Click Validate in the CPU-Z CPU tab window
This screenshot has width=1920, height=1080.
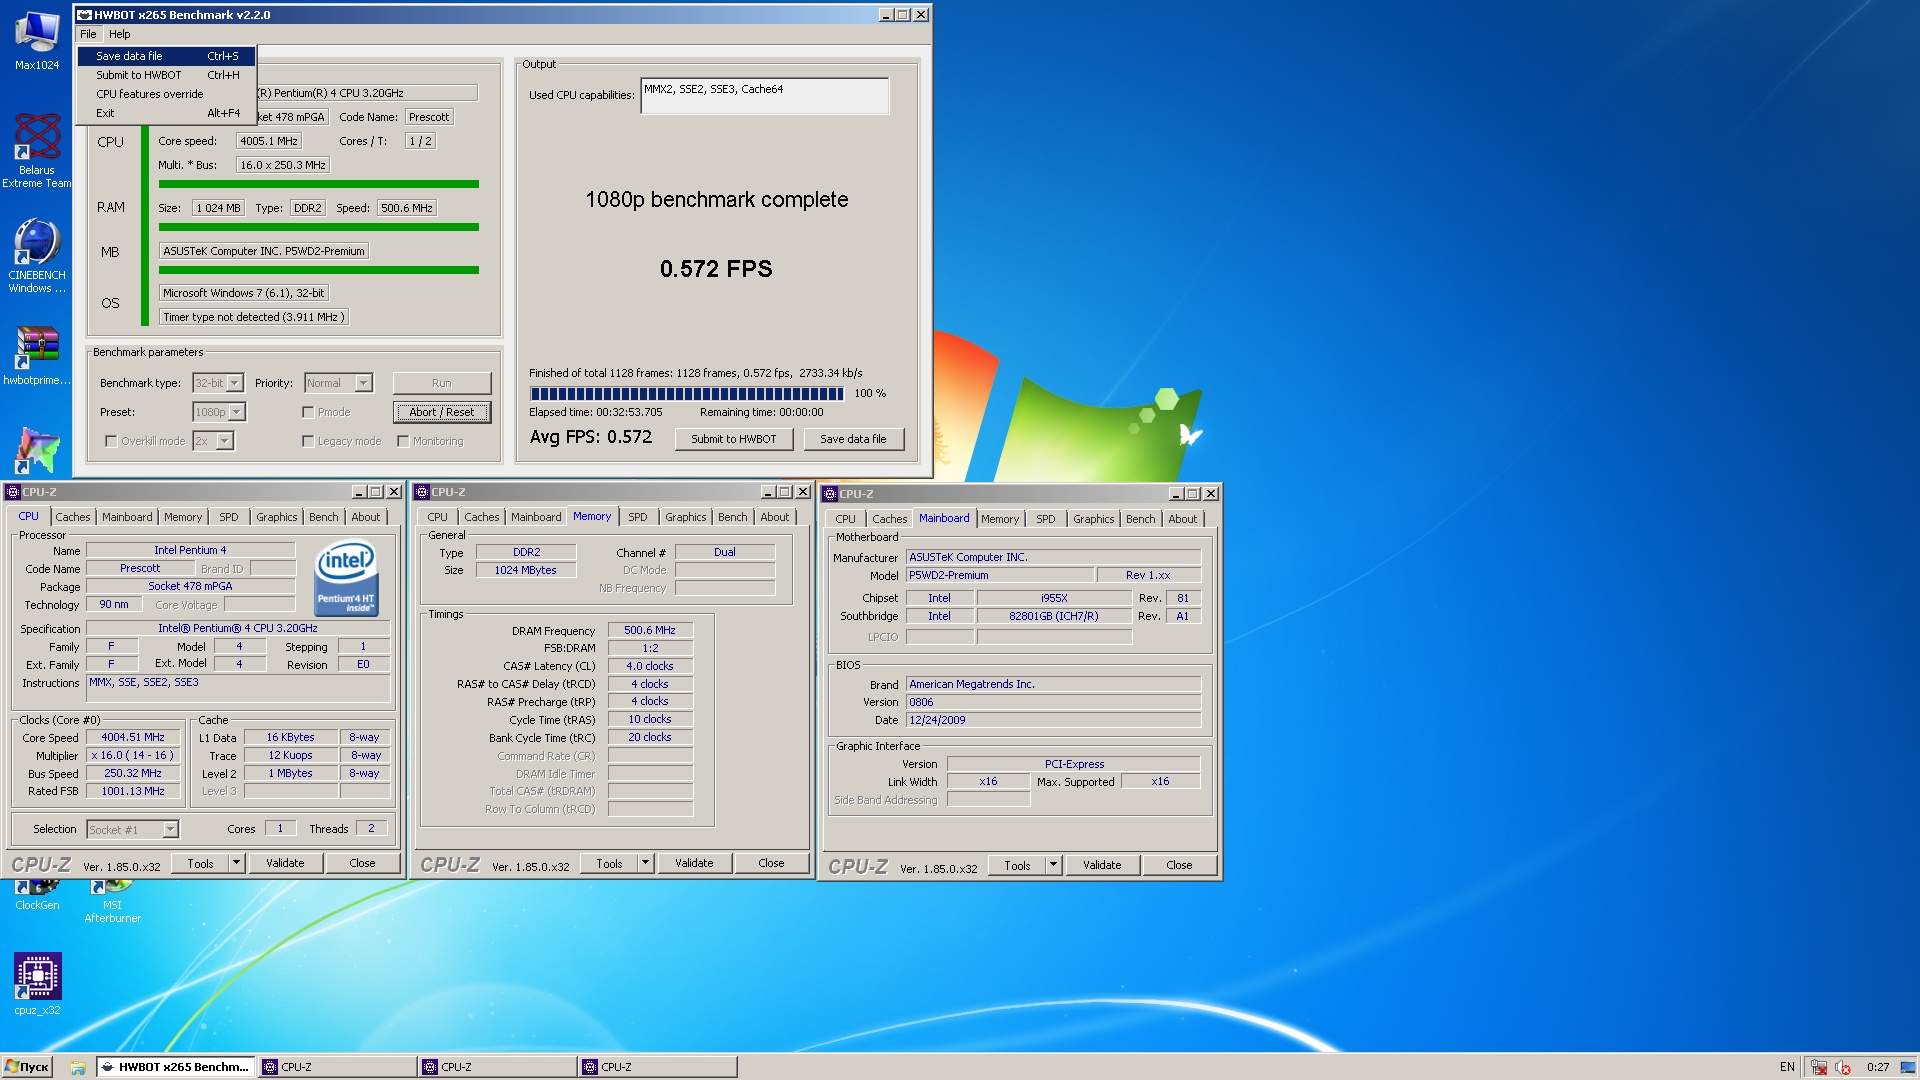(x=285, y=863)
